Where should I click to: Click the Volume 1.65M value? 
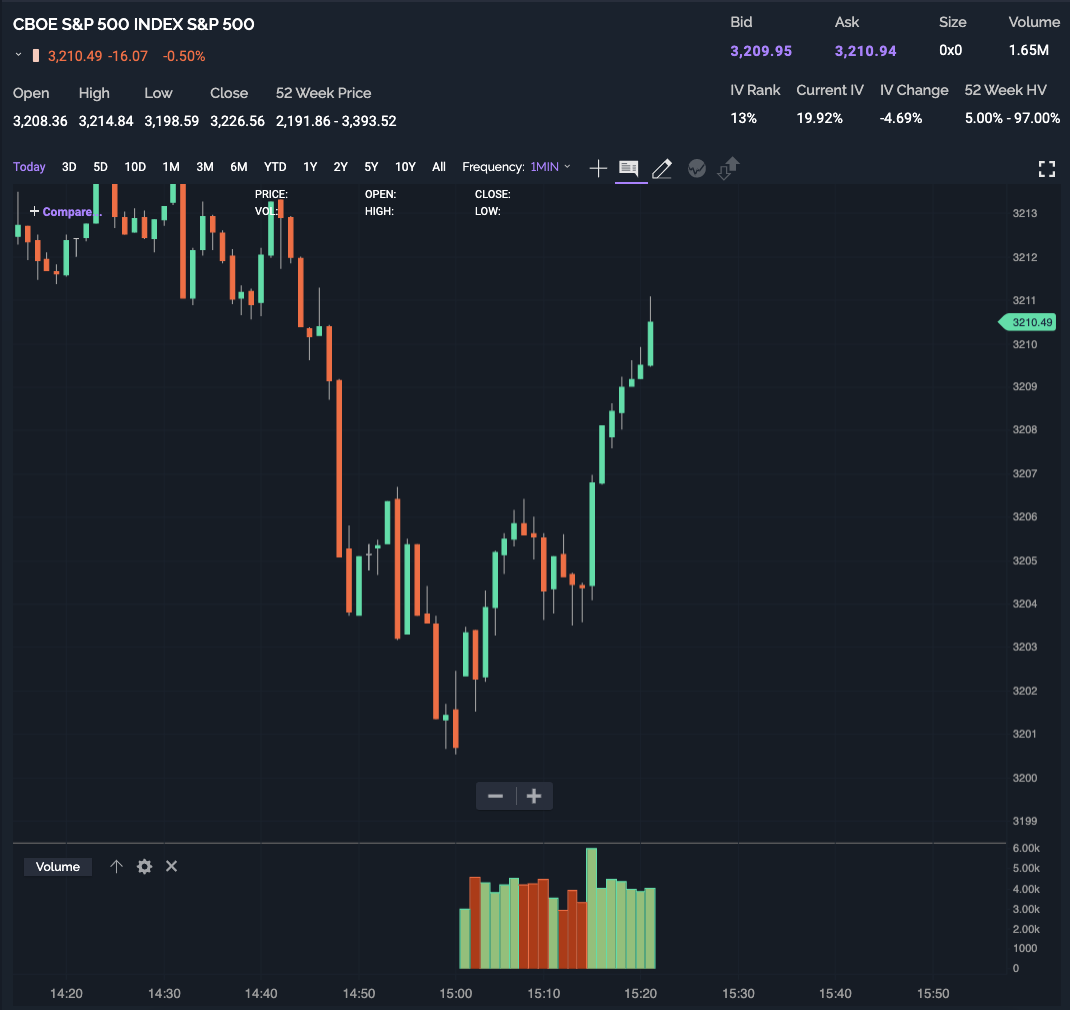pos(1028,50)
